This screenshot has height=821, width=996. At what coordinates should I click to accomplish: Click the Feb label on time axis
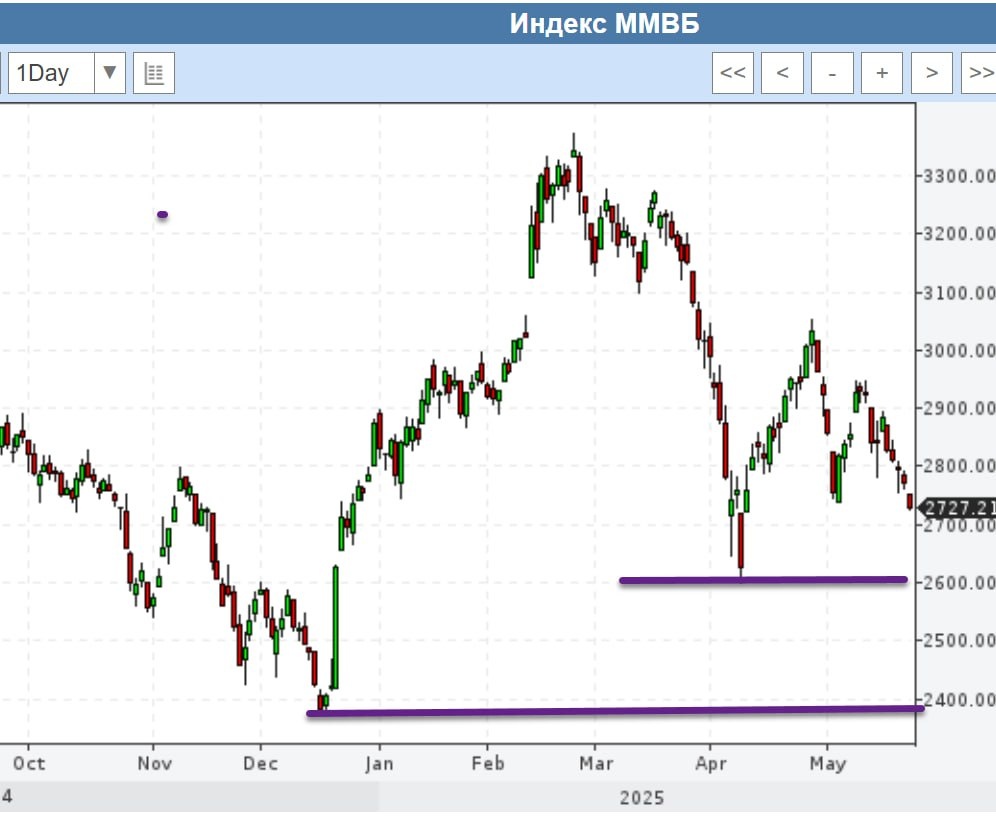[488, 763]
